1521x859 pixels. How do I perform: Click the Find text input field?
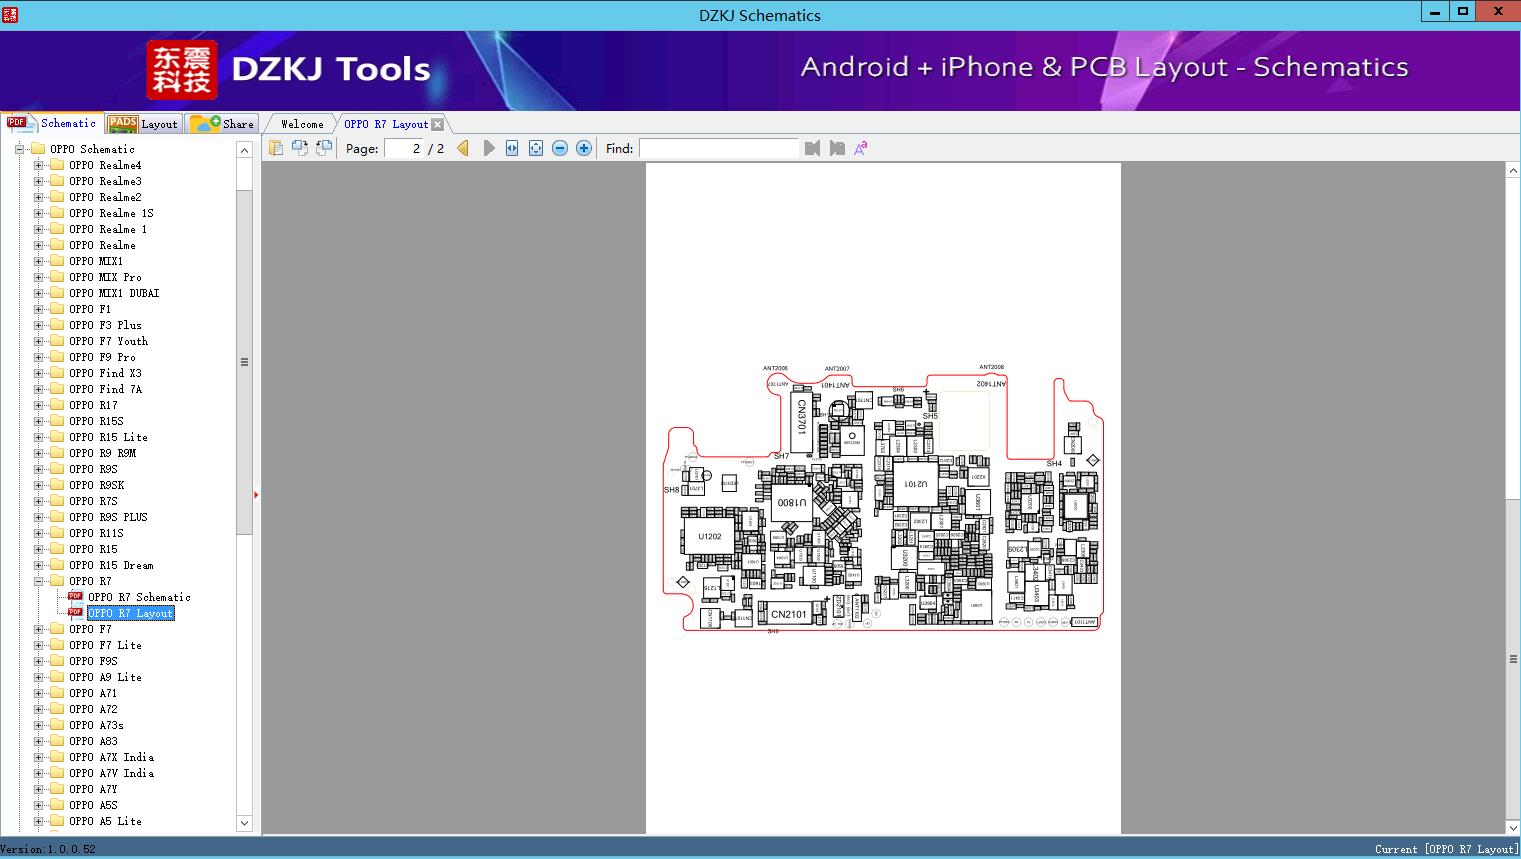(718, 148)
